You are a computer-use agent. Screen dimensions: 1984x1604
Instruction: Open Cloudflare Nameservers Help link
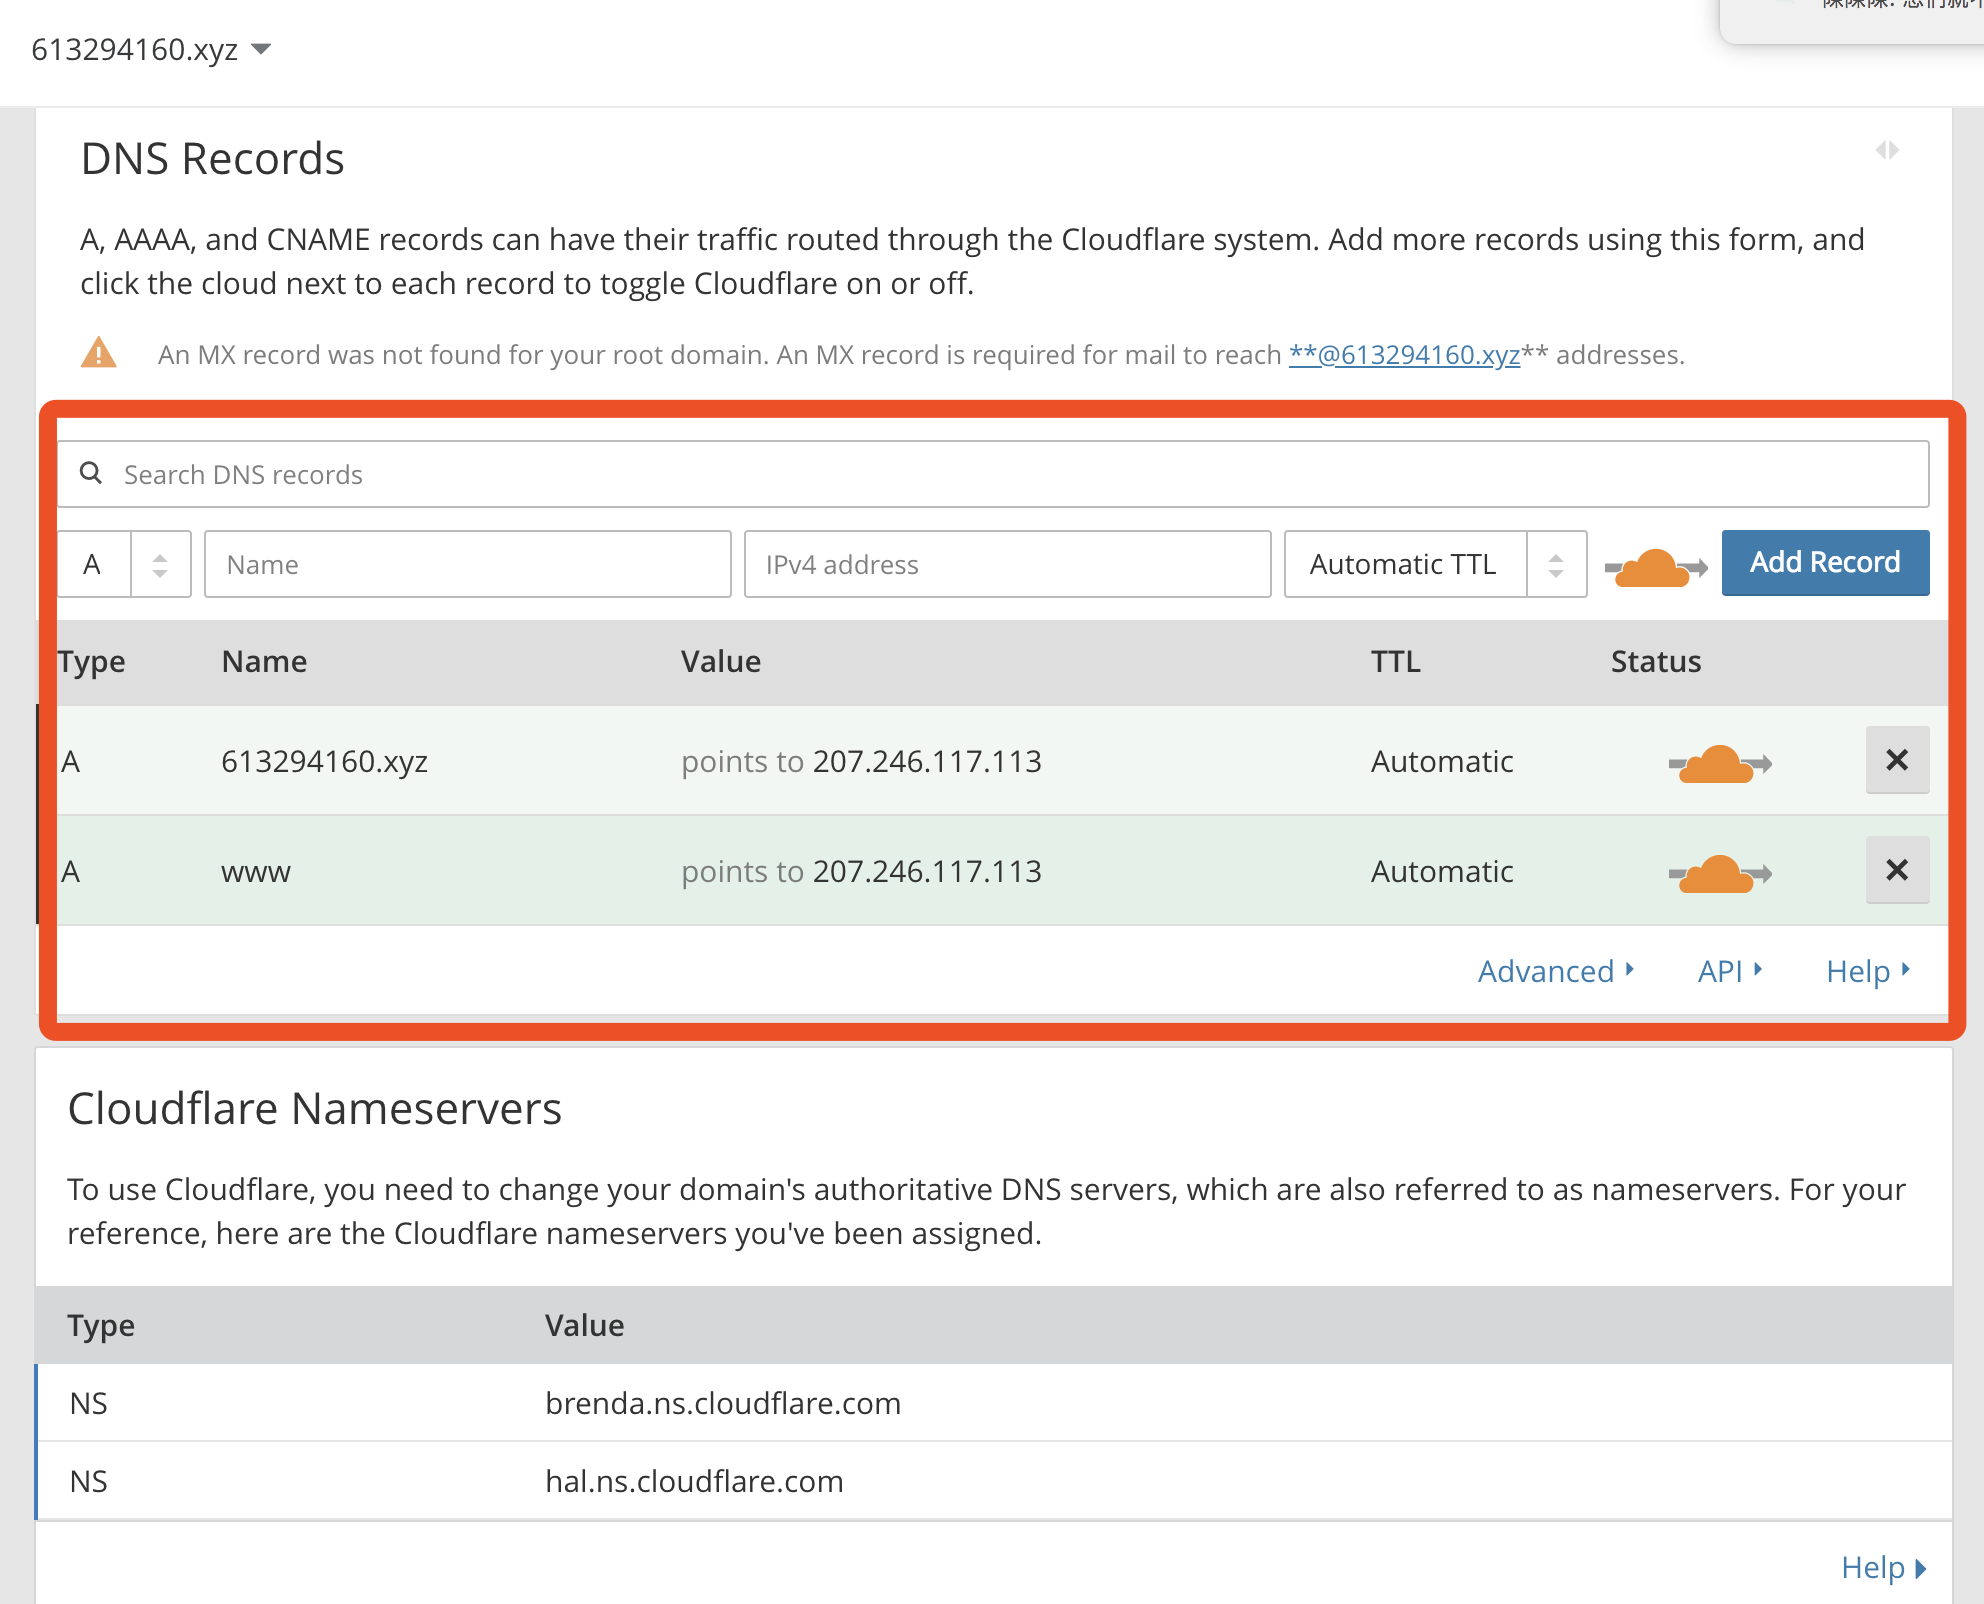(x=1884, y=1567)
